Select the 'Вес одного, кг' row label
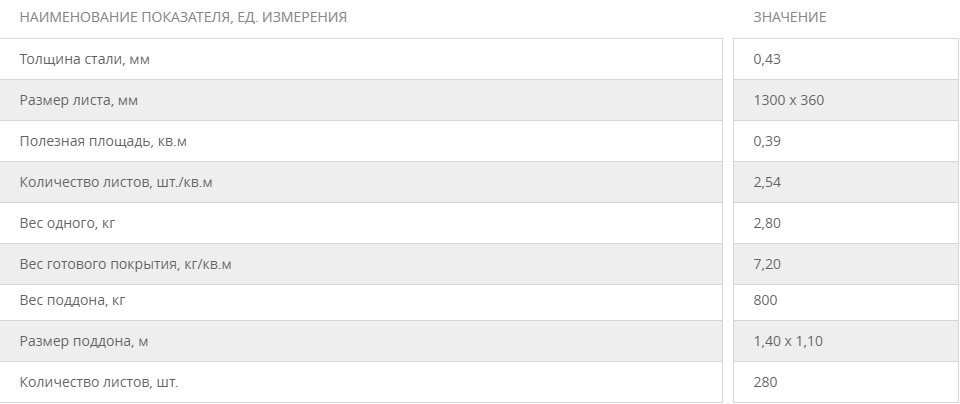960x404 pixels. [67, 223]
